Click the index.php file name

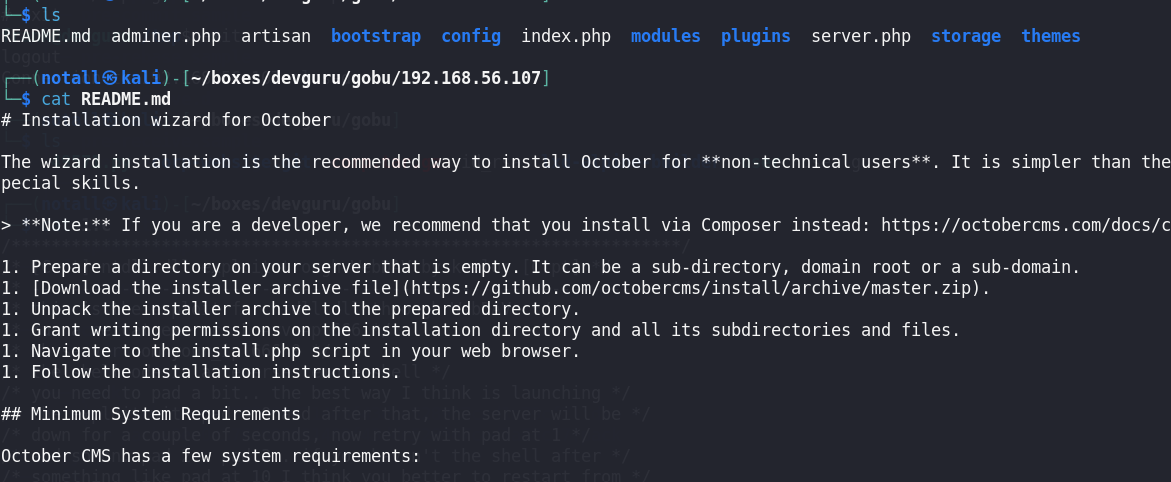(565, 36)
